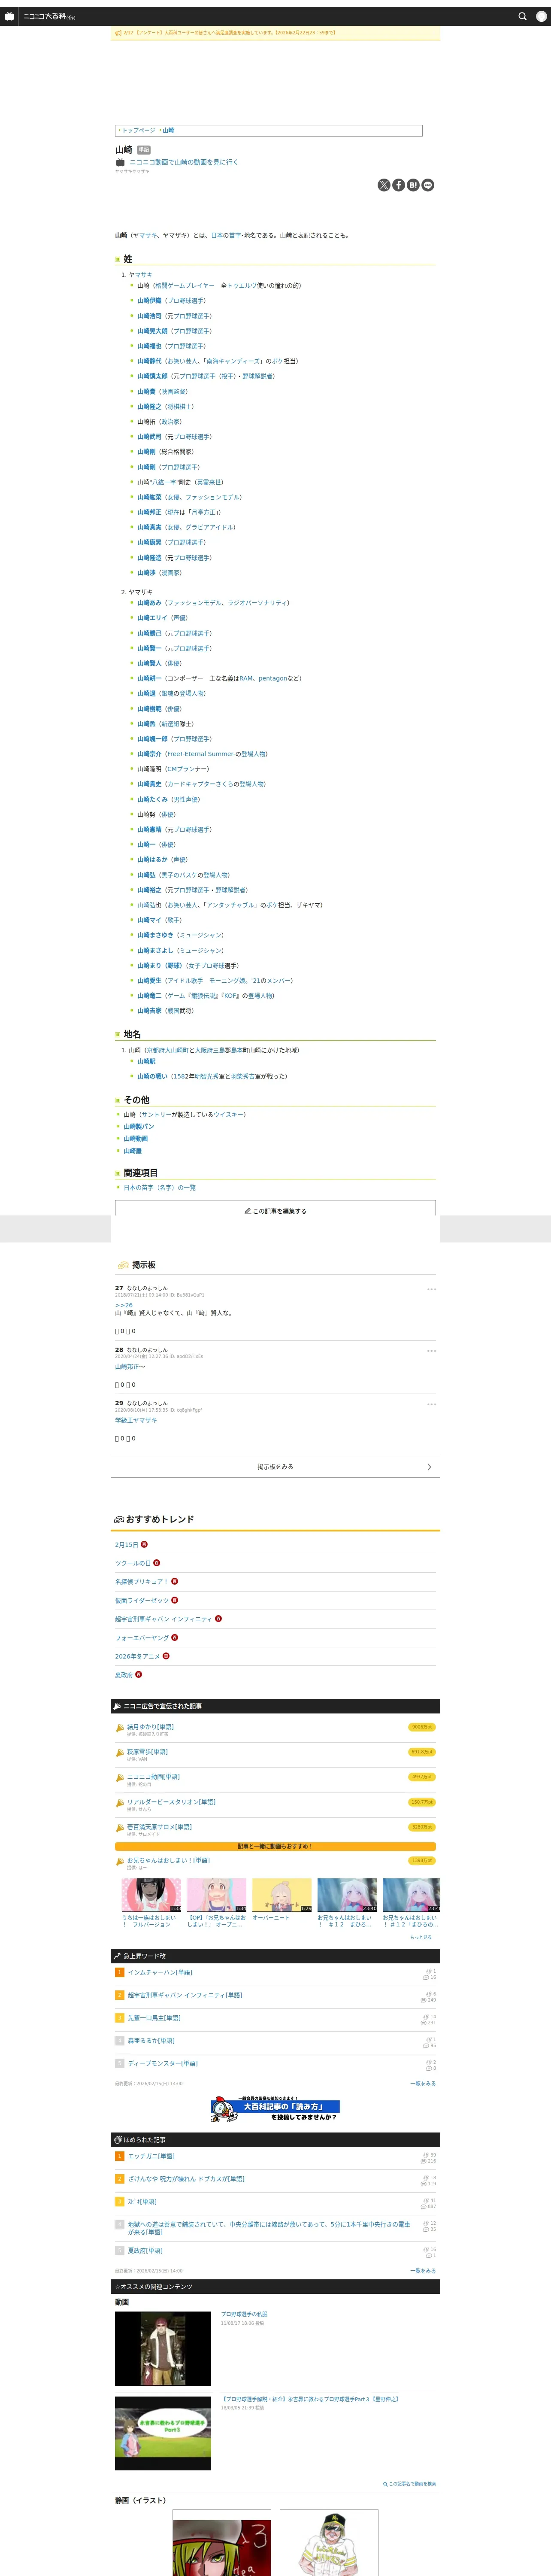Open 萩原雪歩[単語] advertised article
This screenshot has height=2576, width=551.
147,1752
